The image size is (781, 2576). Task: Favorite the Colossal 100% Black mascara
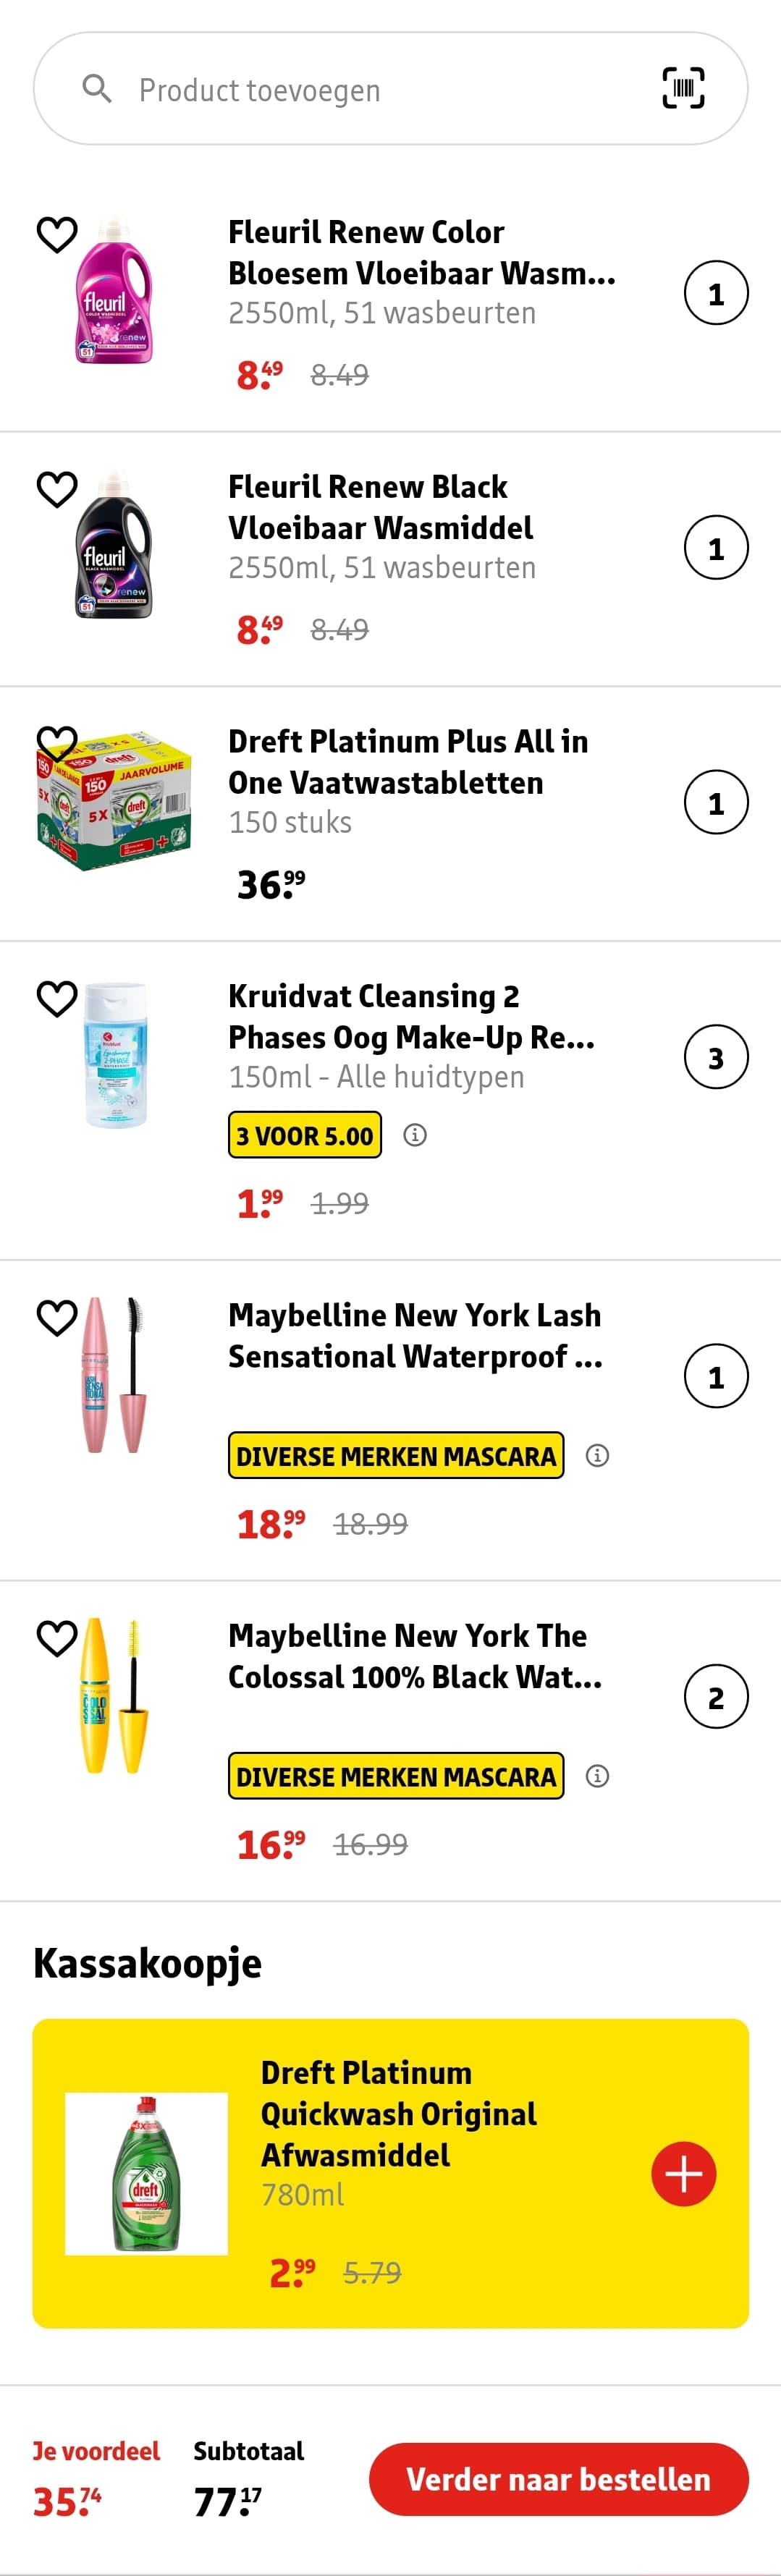coord(57,1638)
